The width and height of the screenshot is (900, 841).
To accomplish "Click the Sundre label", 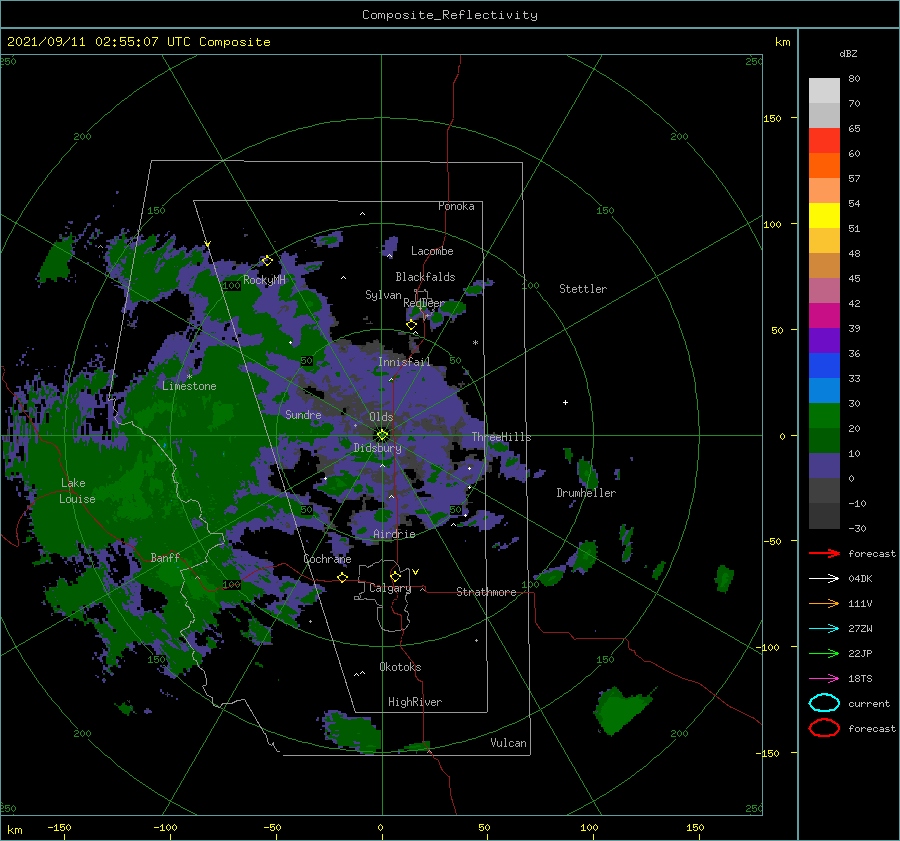I will pyautogui.click(x=303, y=414).
